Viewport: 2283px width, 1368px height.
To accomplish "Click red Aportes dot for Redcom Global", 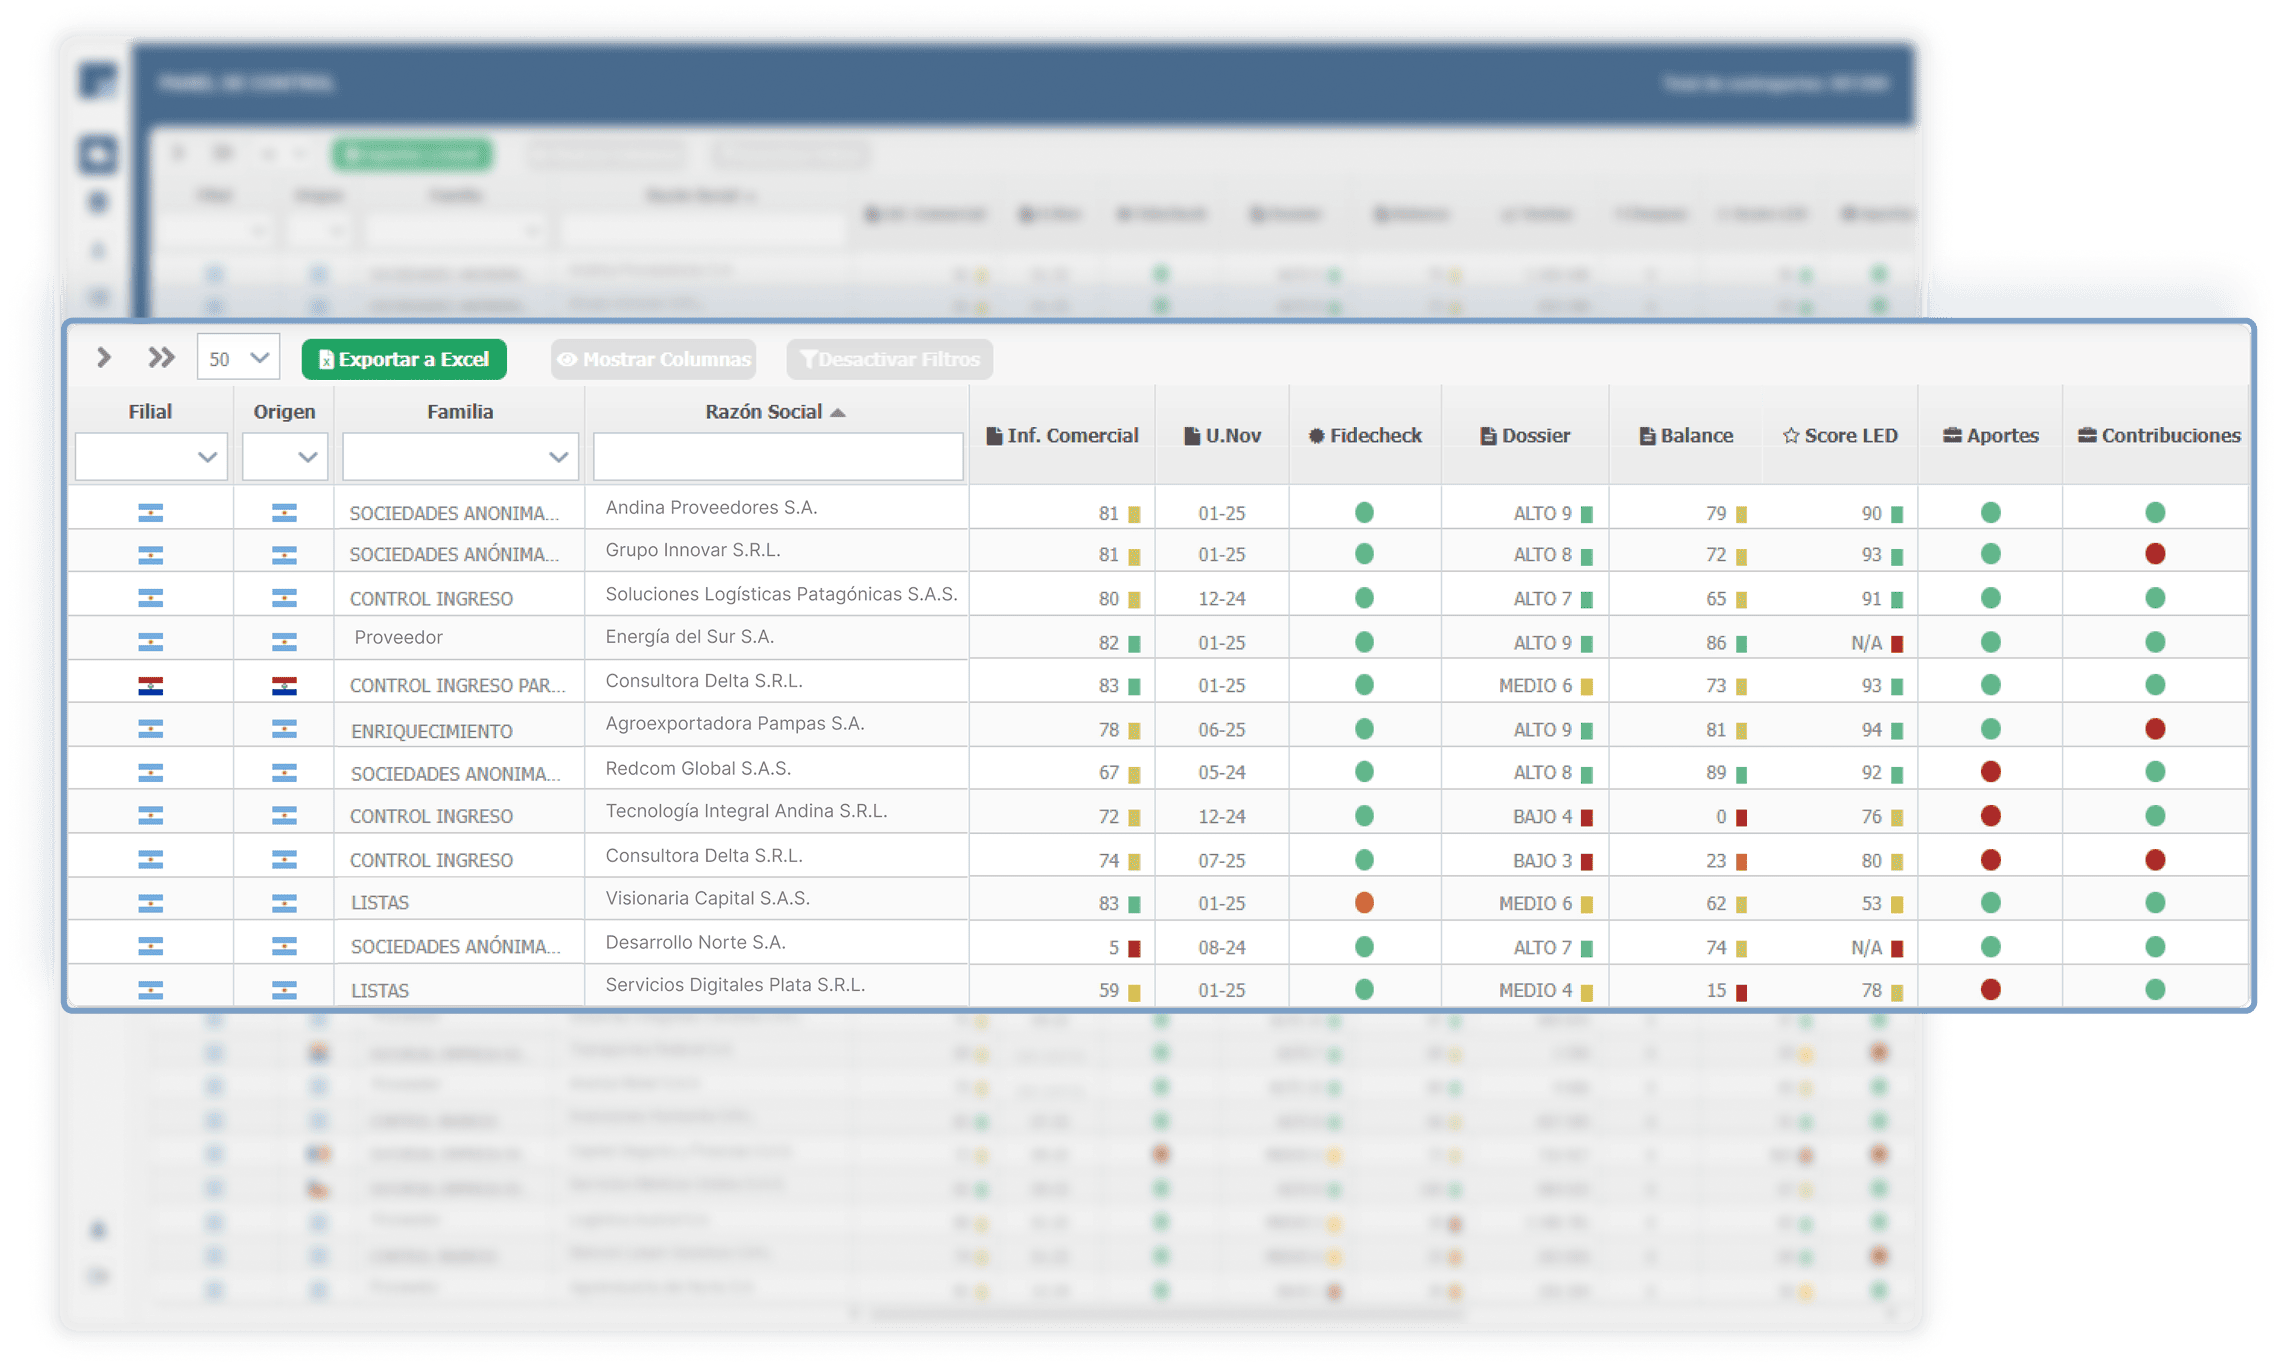I will 1991,772.
